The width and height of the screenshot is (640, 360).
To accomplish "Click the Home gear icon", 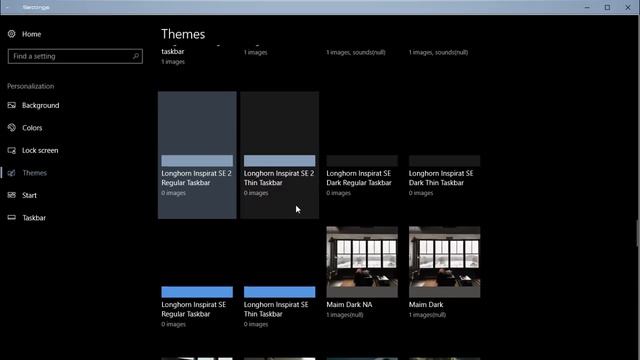I will click(11, 34).
